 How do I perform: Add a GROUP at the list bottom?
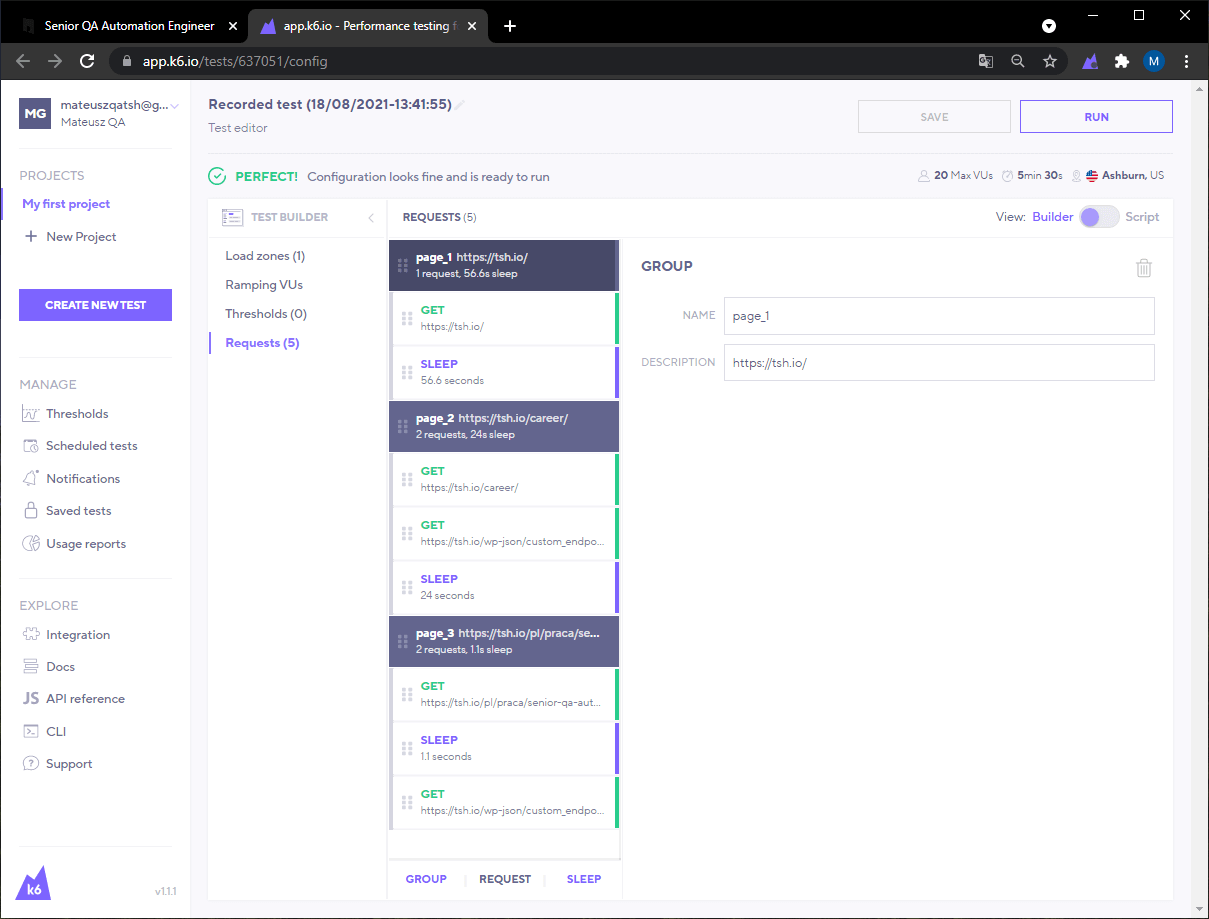pos(426,879)
